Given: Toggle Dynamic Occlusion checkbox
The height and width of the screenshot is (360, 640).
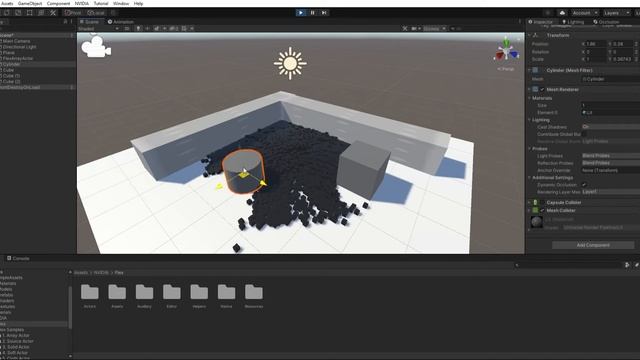Looking at the screenshot, I should point(584,185).
